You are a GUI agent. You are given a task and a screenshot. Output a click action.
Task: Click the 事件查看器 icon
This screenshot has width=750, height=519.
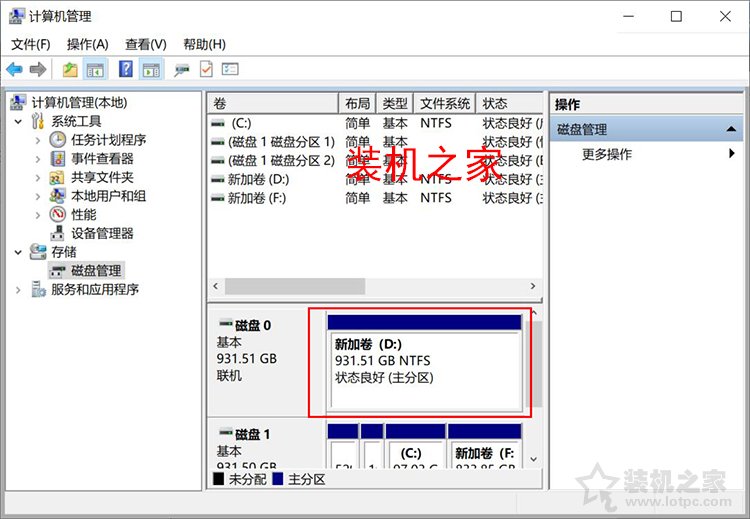point(57,158)
